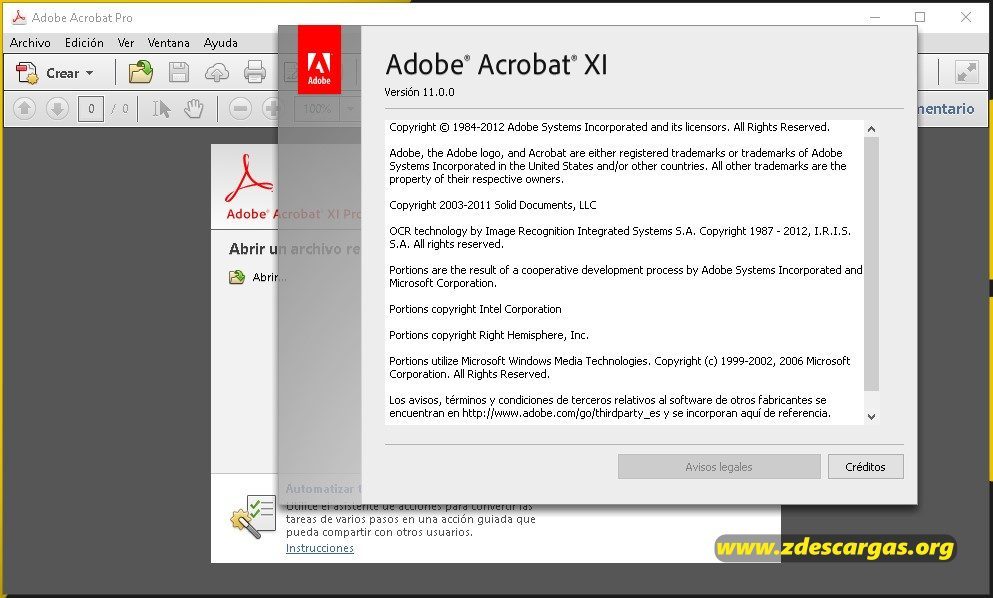
Task: Click 'Portions copyright Intel Corporation' line
Action: [x=475, y=309]
